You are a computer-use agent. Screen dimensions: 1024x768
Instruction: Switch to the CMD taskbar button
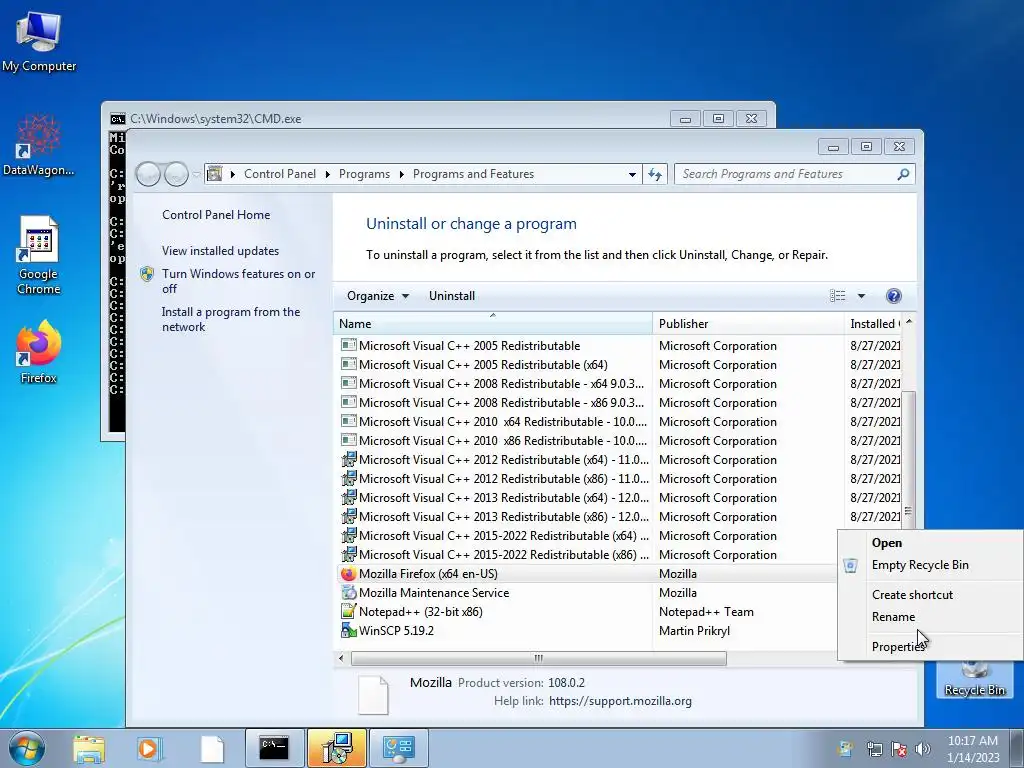tap(274, 748)
